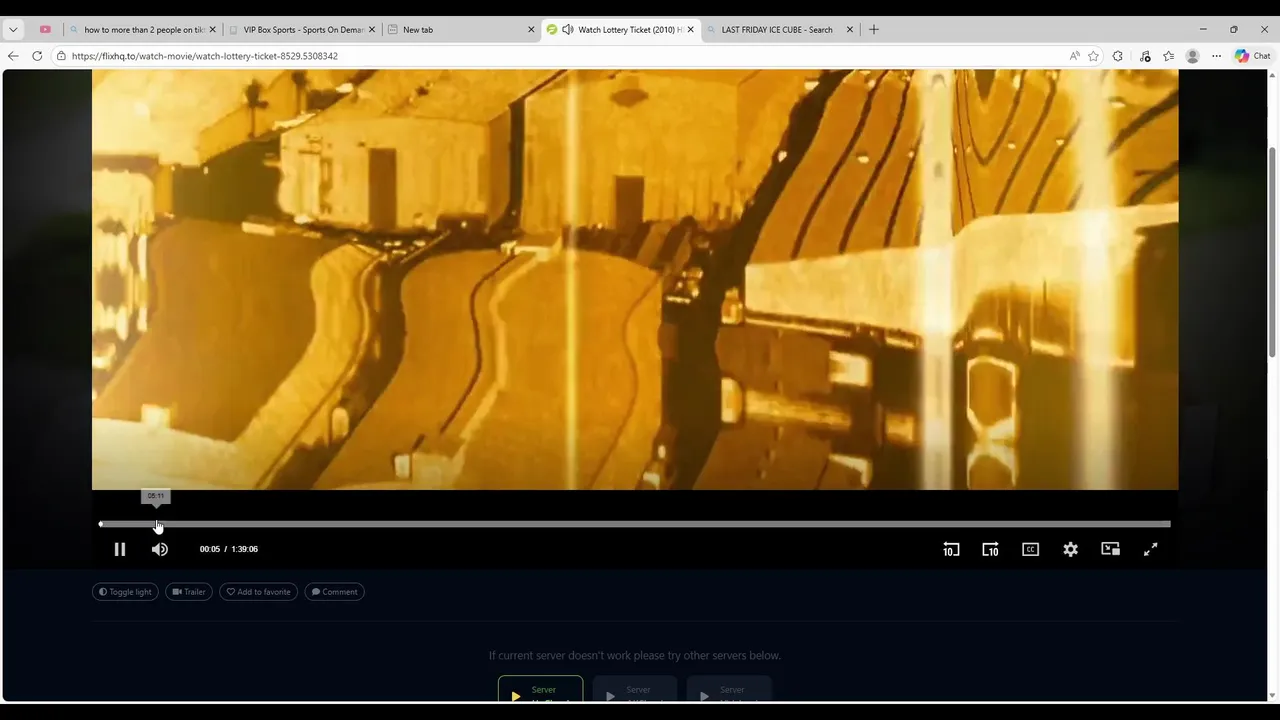Viewport: 1280px width, 720px height.
Task: Enter fullscreen video mode
Action: (1151, 549)
